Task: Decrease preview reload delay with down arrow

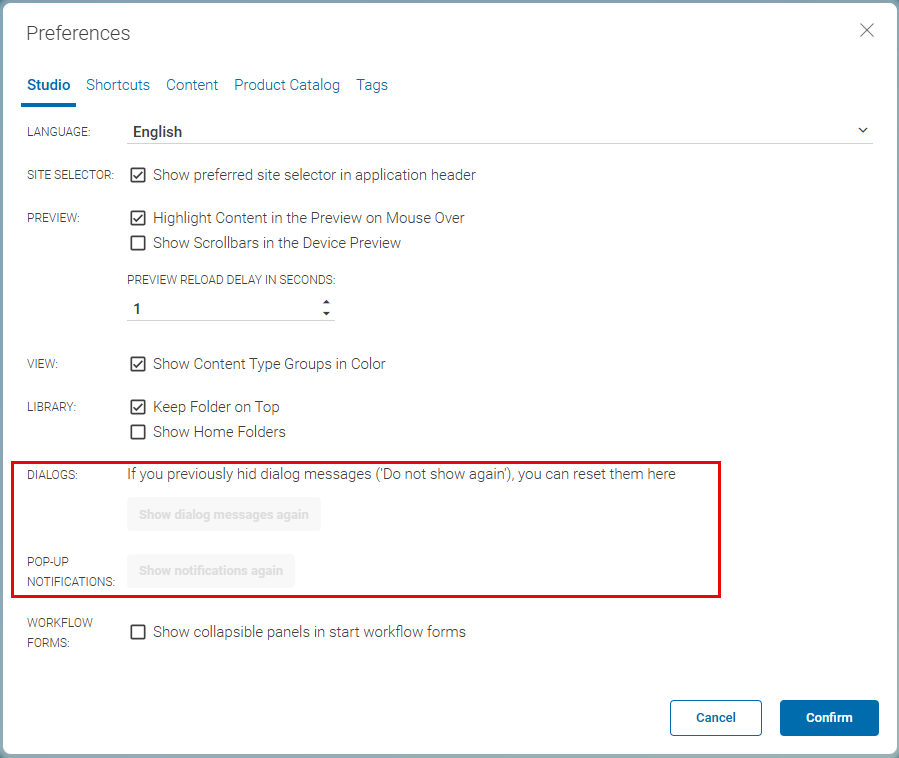Action: 326,315
